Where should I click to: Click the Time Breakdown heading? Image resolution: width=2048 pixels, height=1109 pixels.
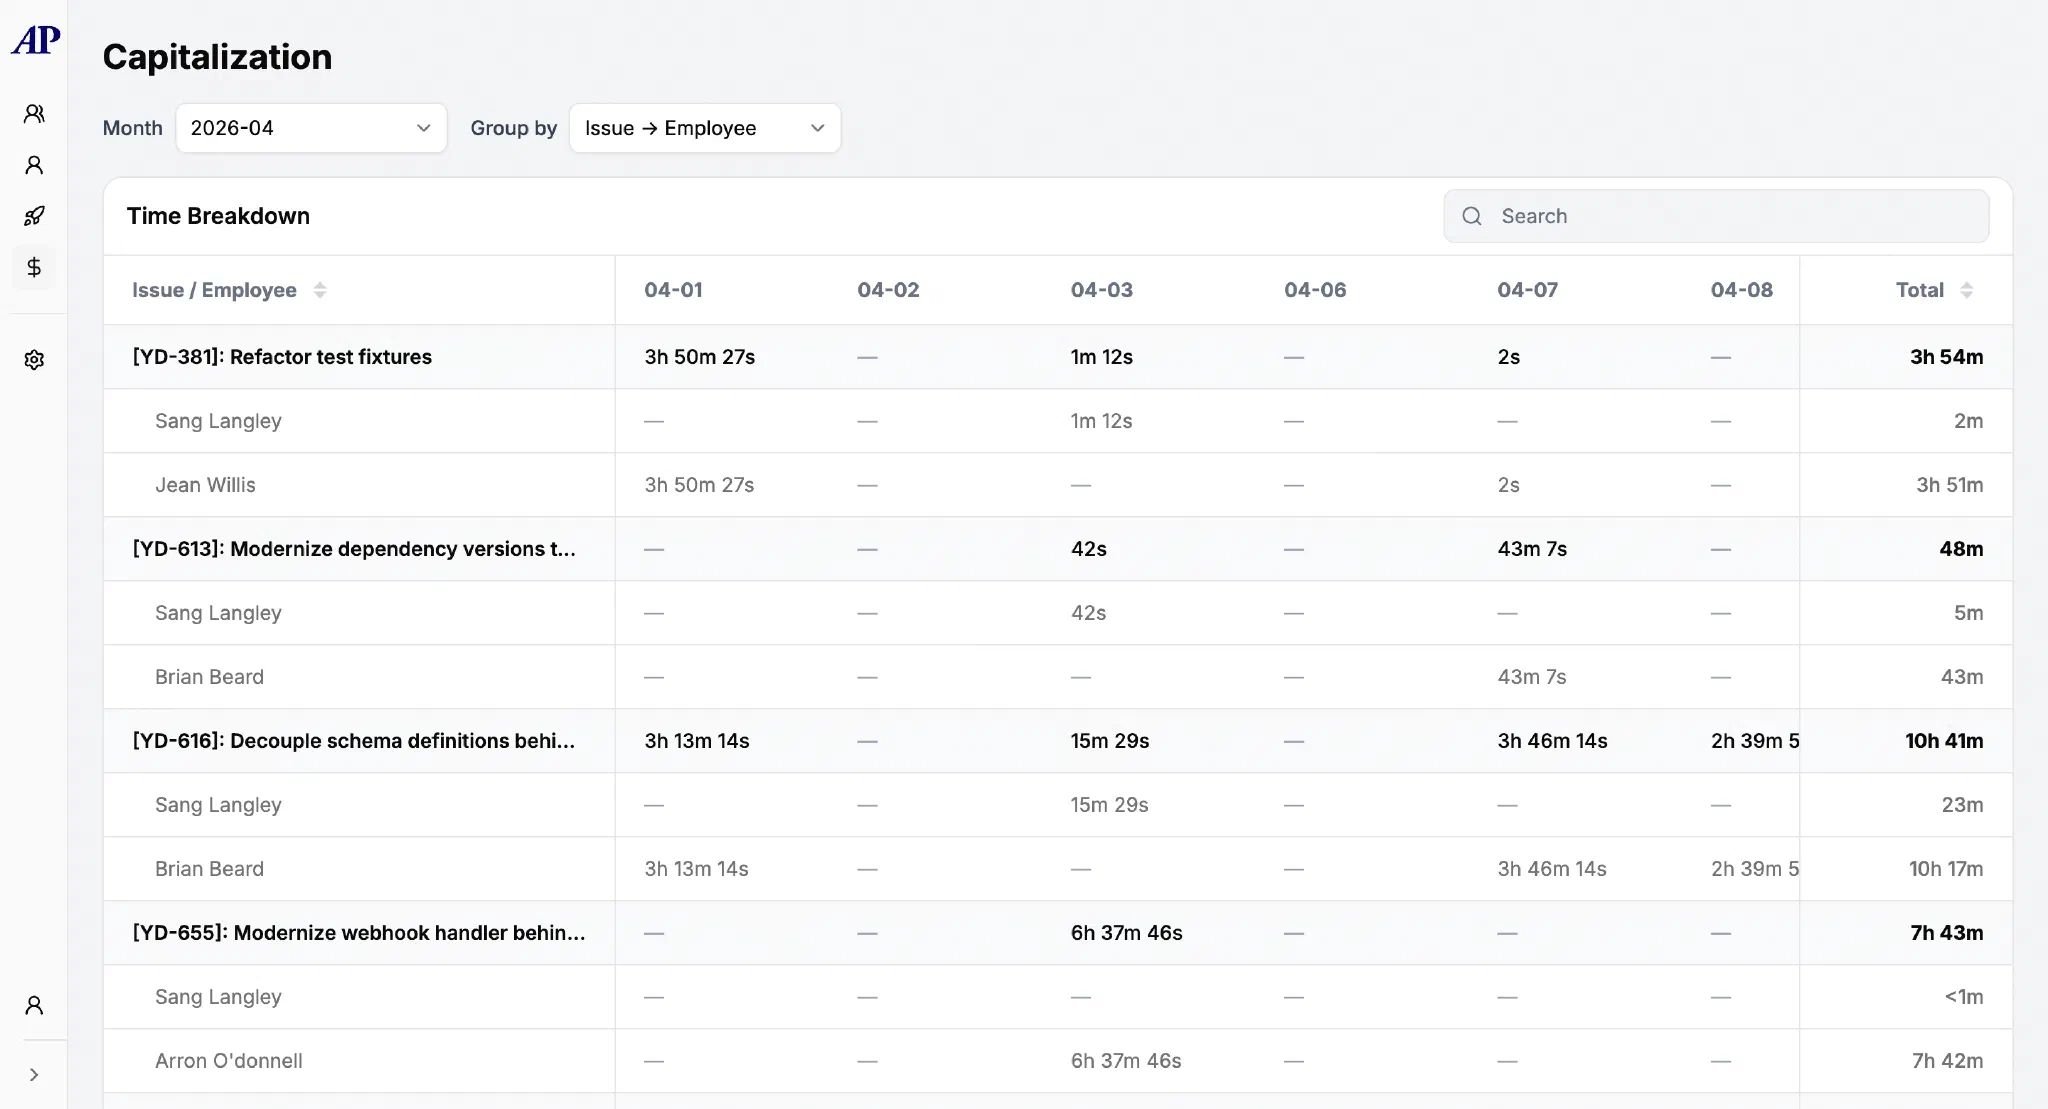click(x=218, y=216)
